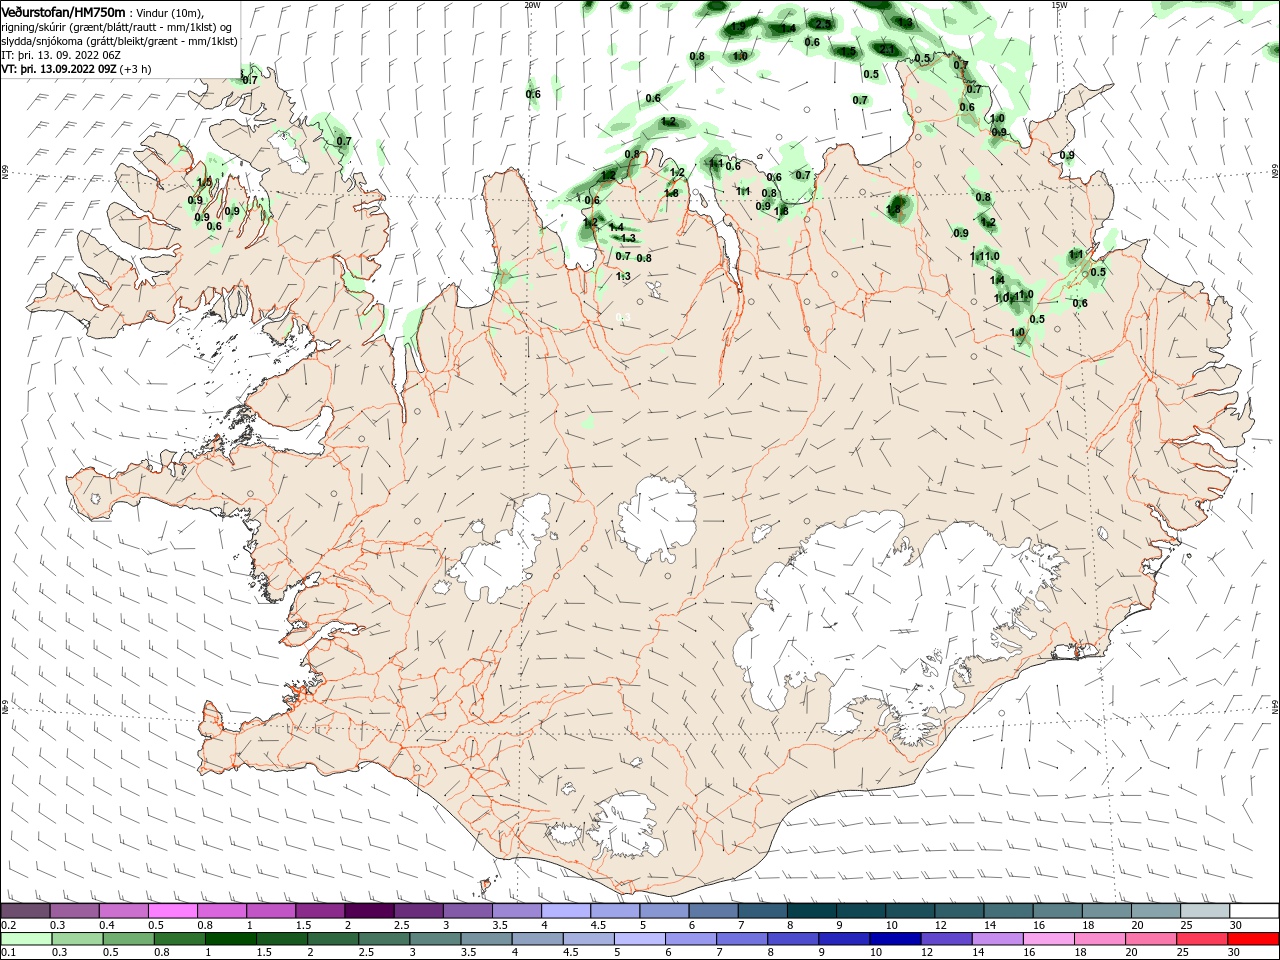Pick lower legend swatch between 2 and 2.5
Screen dimensions: 1280x960
[x=333, y=939]
